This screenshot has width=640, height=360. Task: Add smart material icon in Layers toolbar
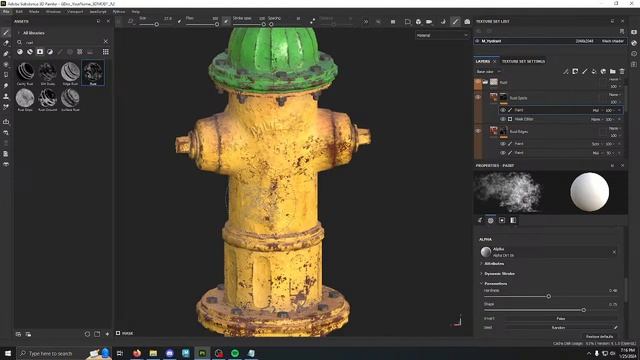(x=603, y=71)
